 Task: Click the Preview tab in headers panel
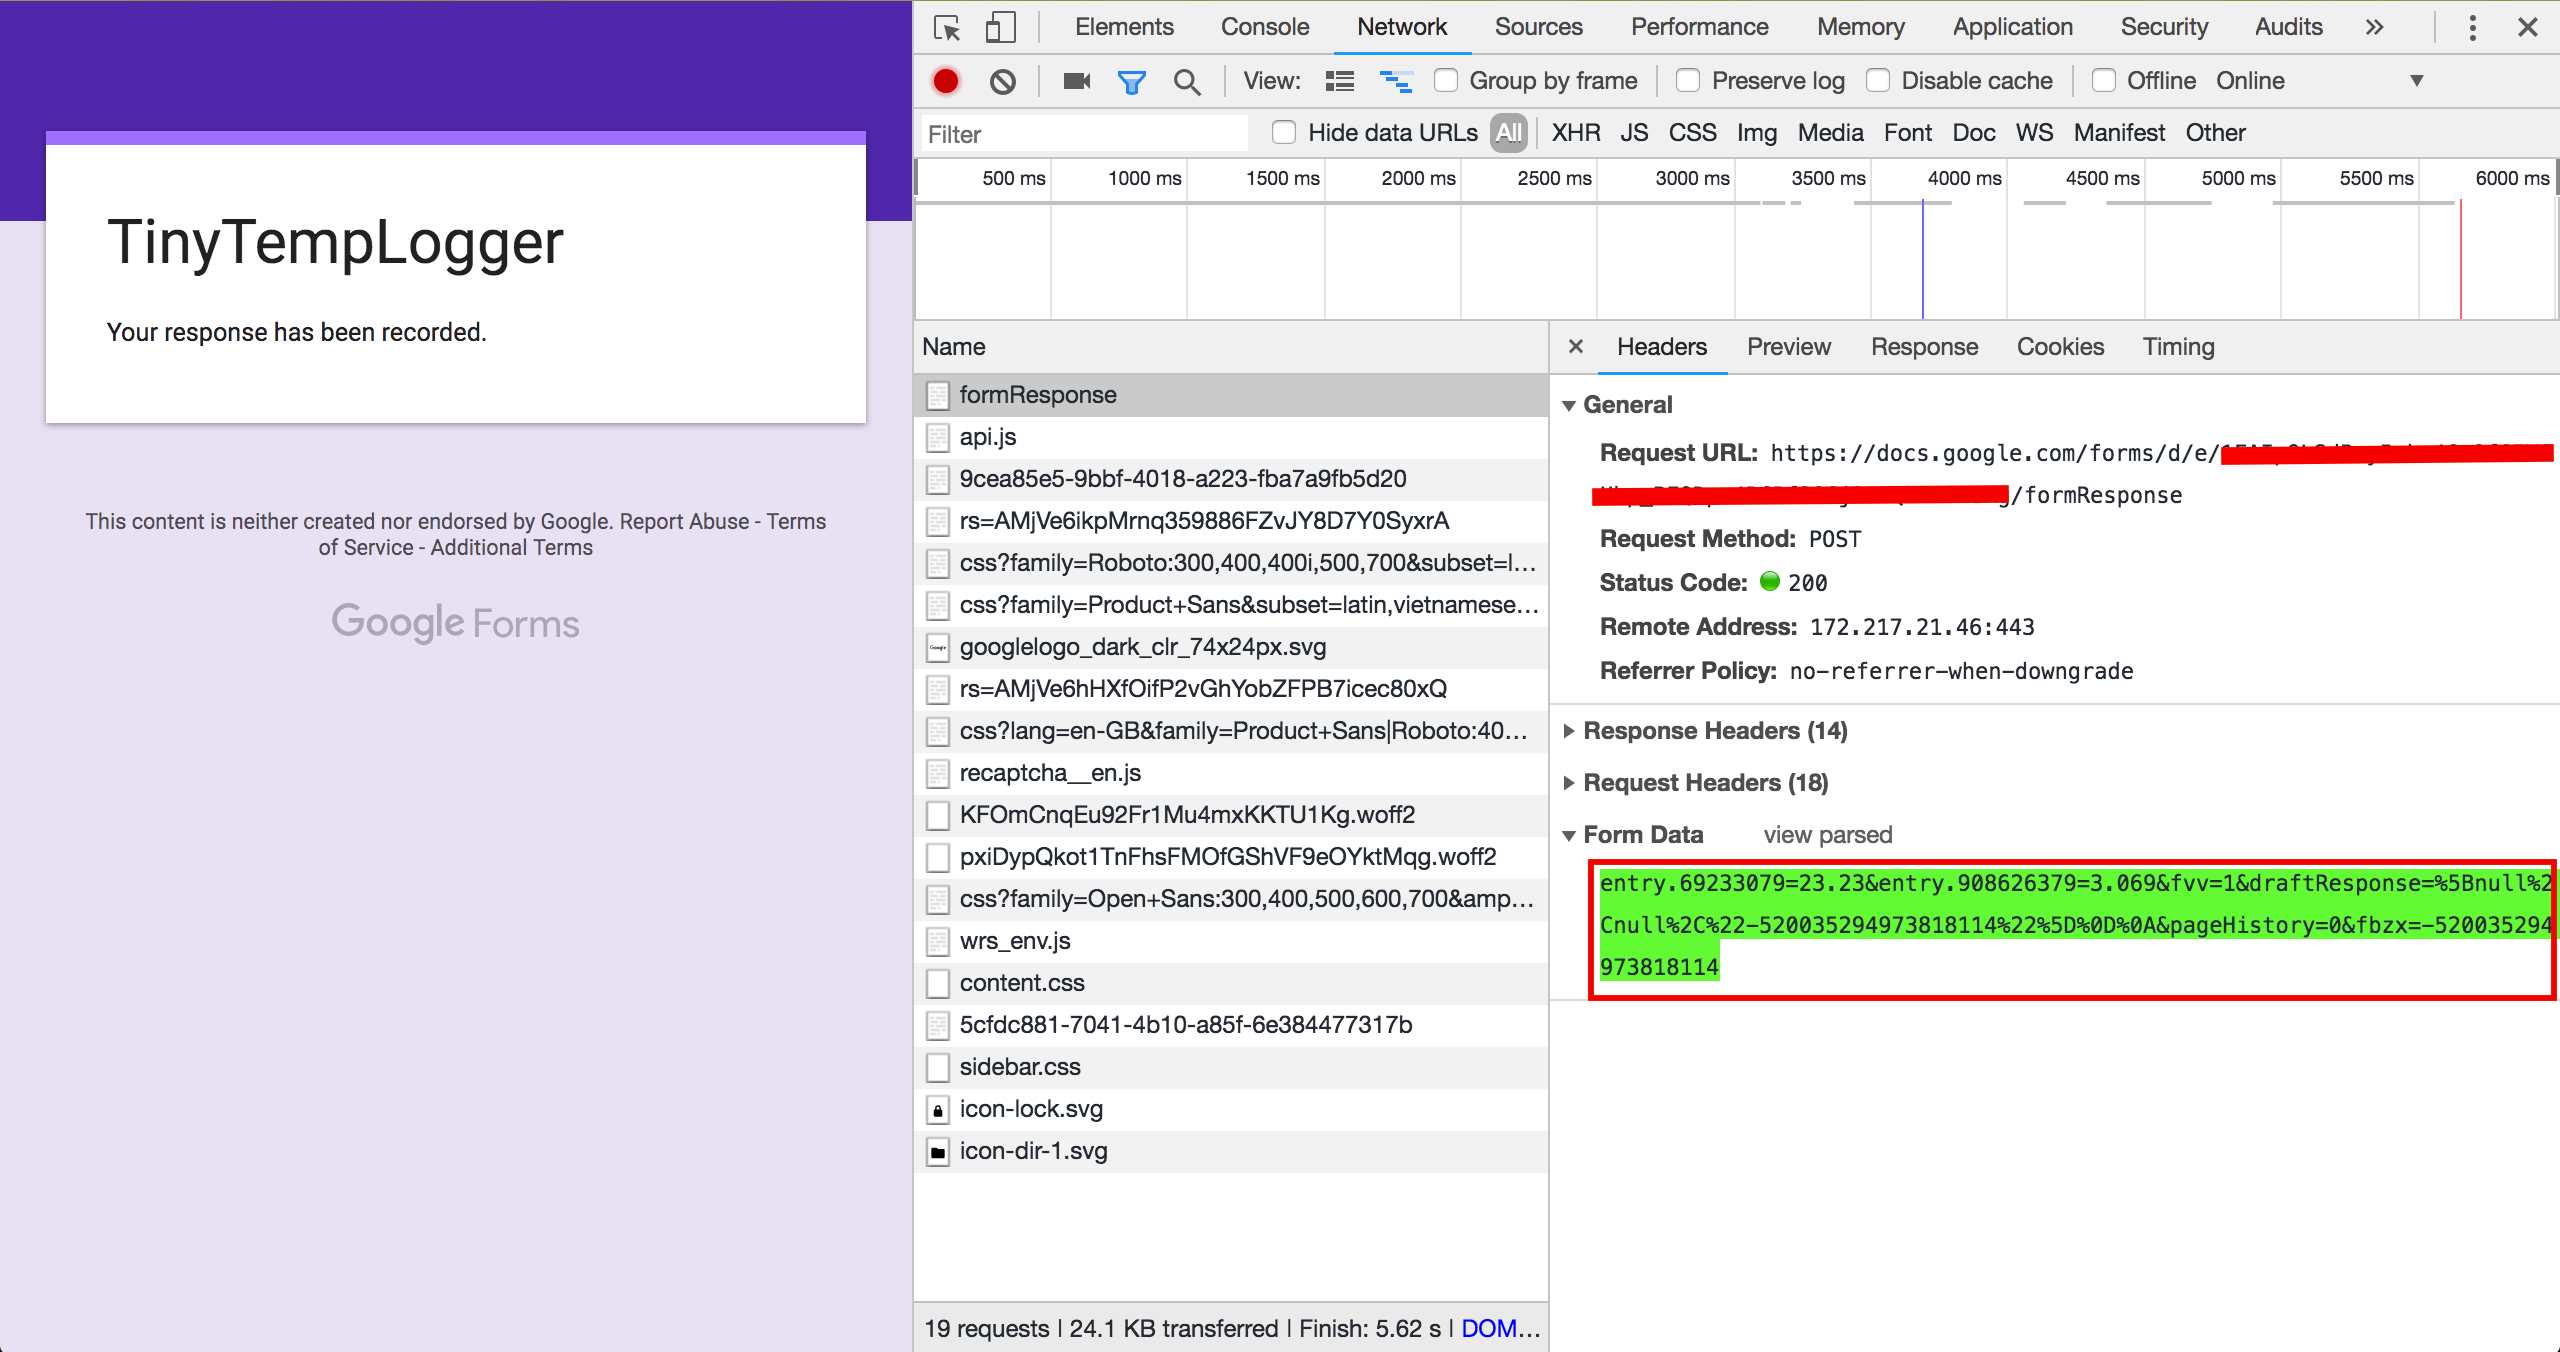coord(1788,345)
